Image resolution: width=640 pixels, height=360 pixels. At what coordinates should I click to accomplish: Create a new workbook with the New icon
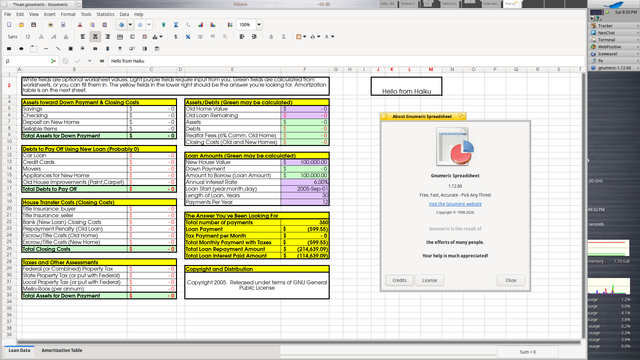9,25
